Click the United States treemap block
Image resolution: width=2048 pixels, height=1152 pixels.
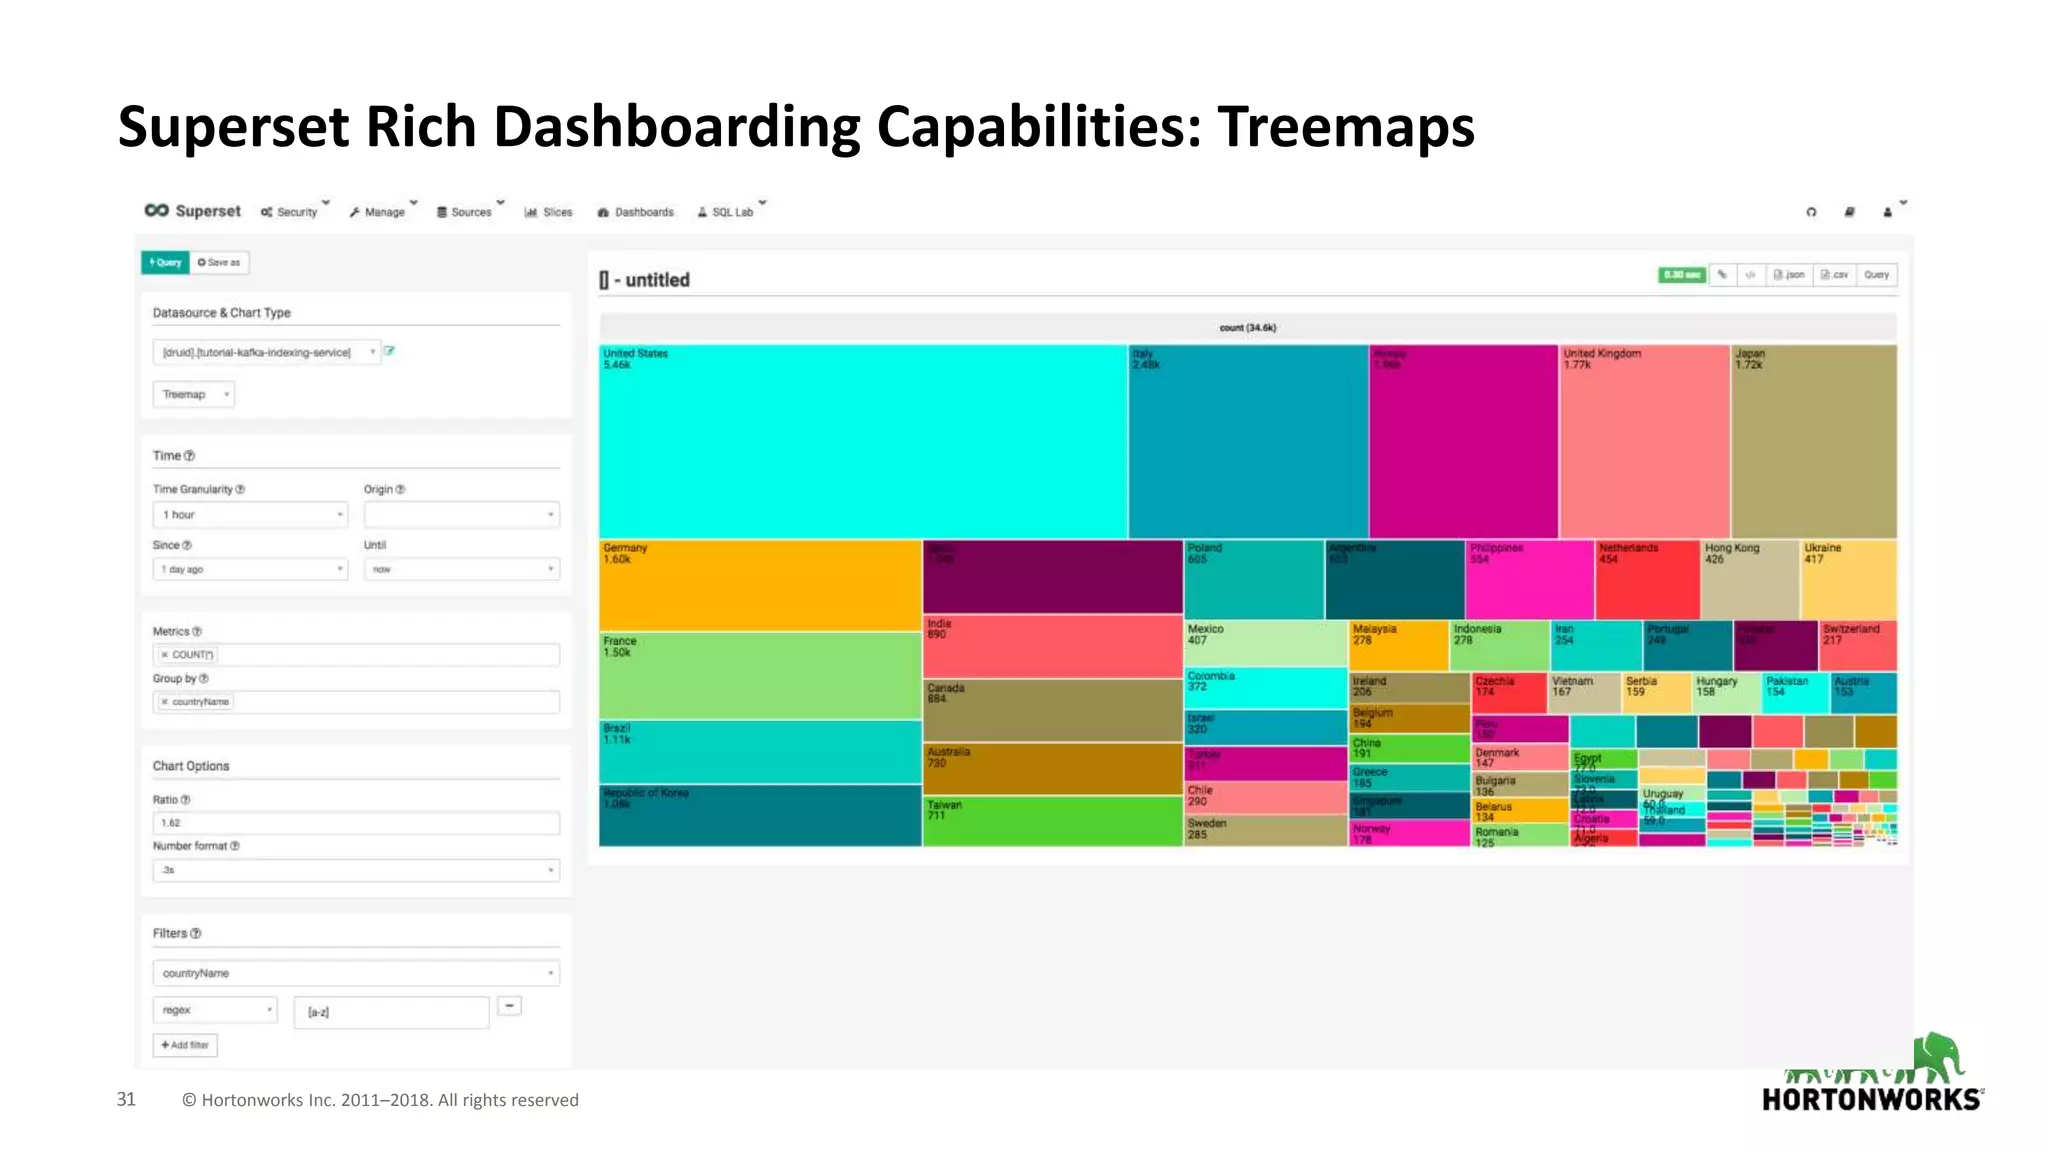coord(862,442)
